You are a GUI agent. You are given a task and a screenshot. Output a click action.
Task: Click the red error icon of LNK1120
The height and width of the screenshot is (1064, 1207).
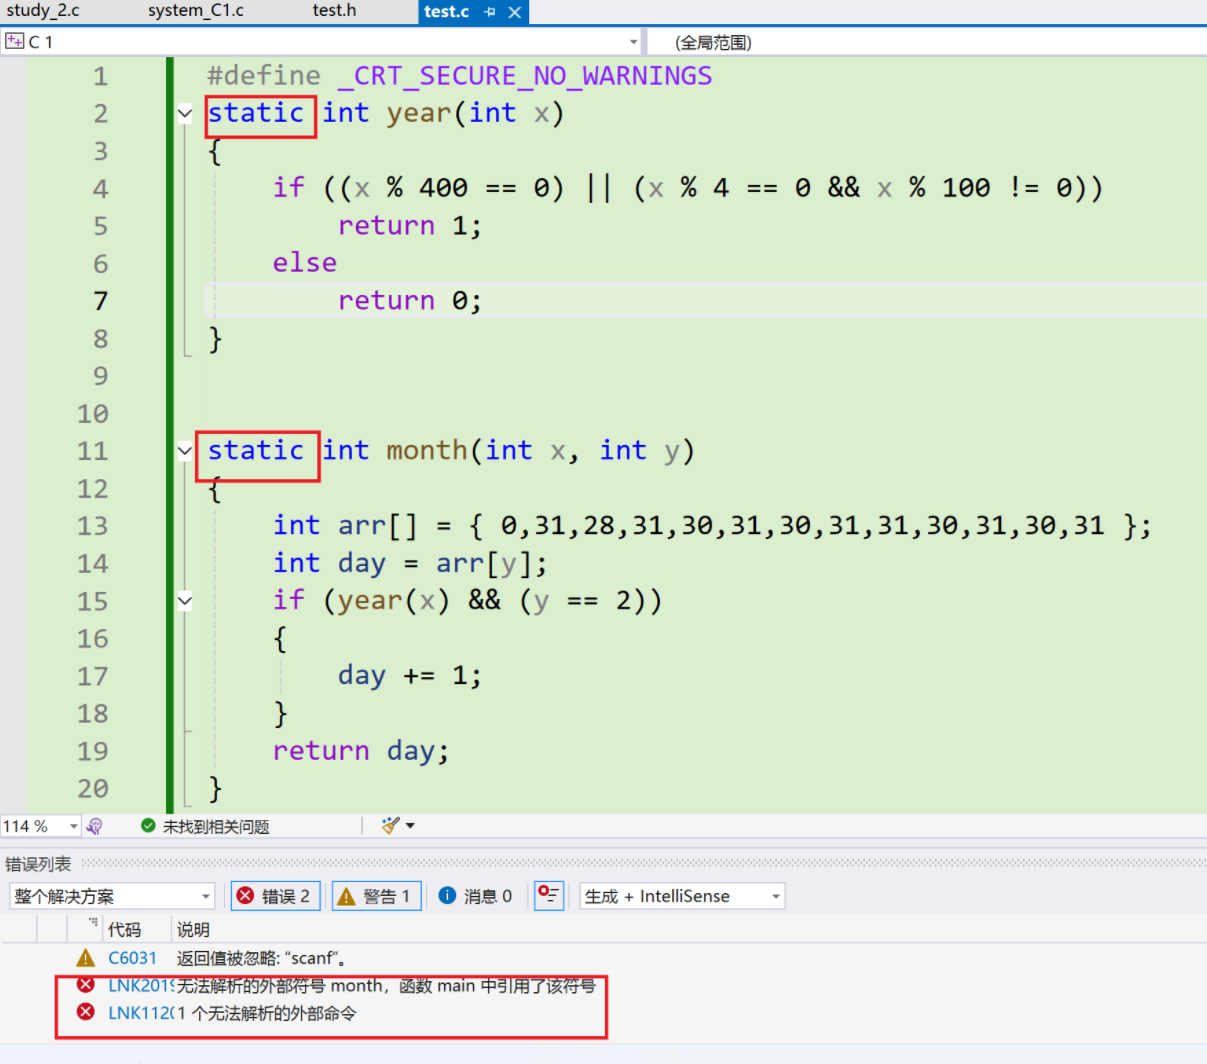[86, 1012]
